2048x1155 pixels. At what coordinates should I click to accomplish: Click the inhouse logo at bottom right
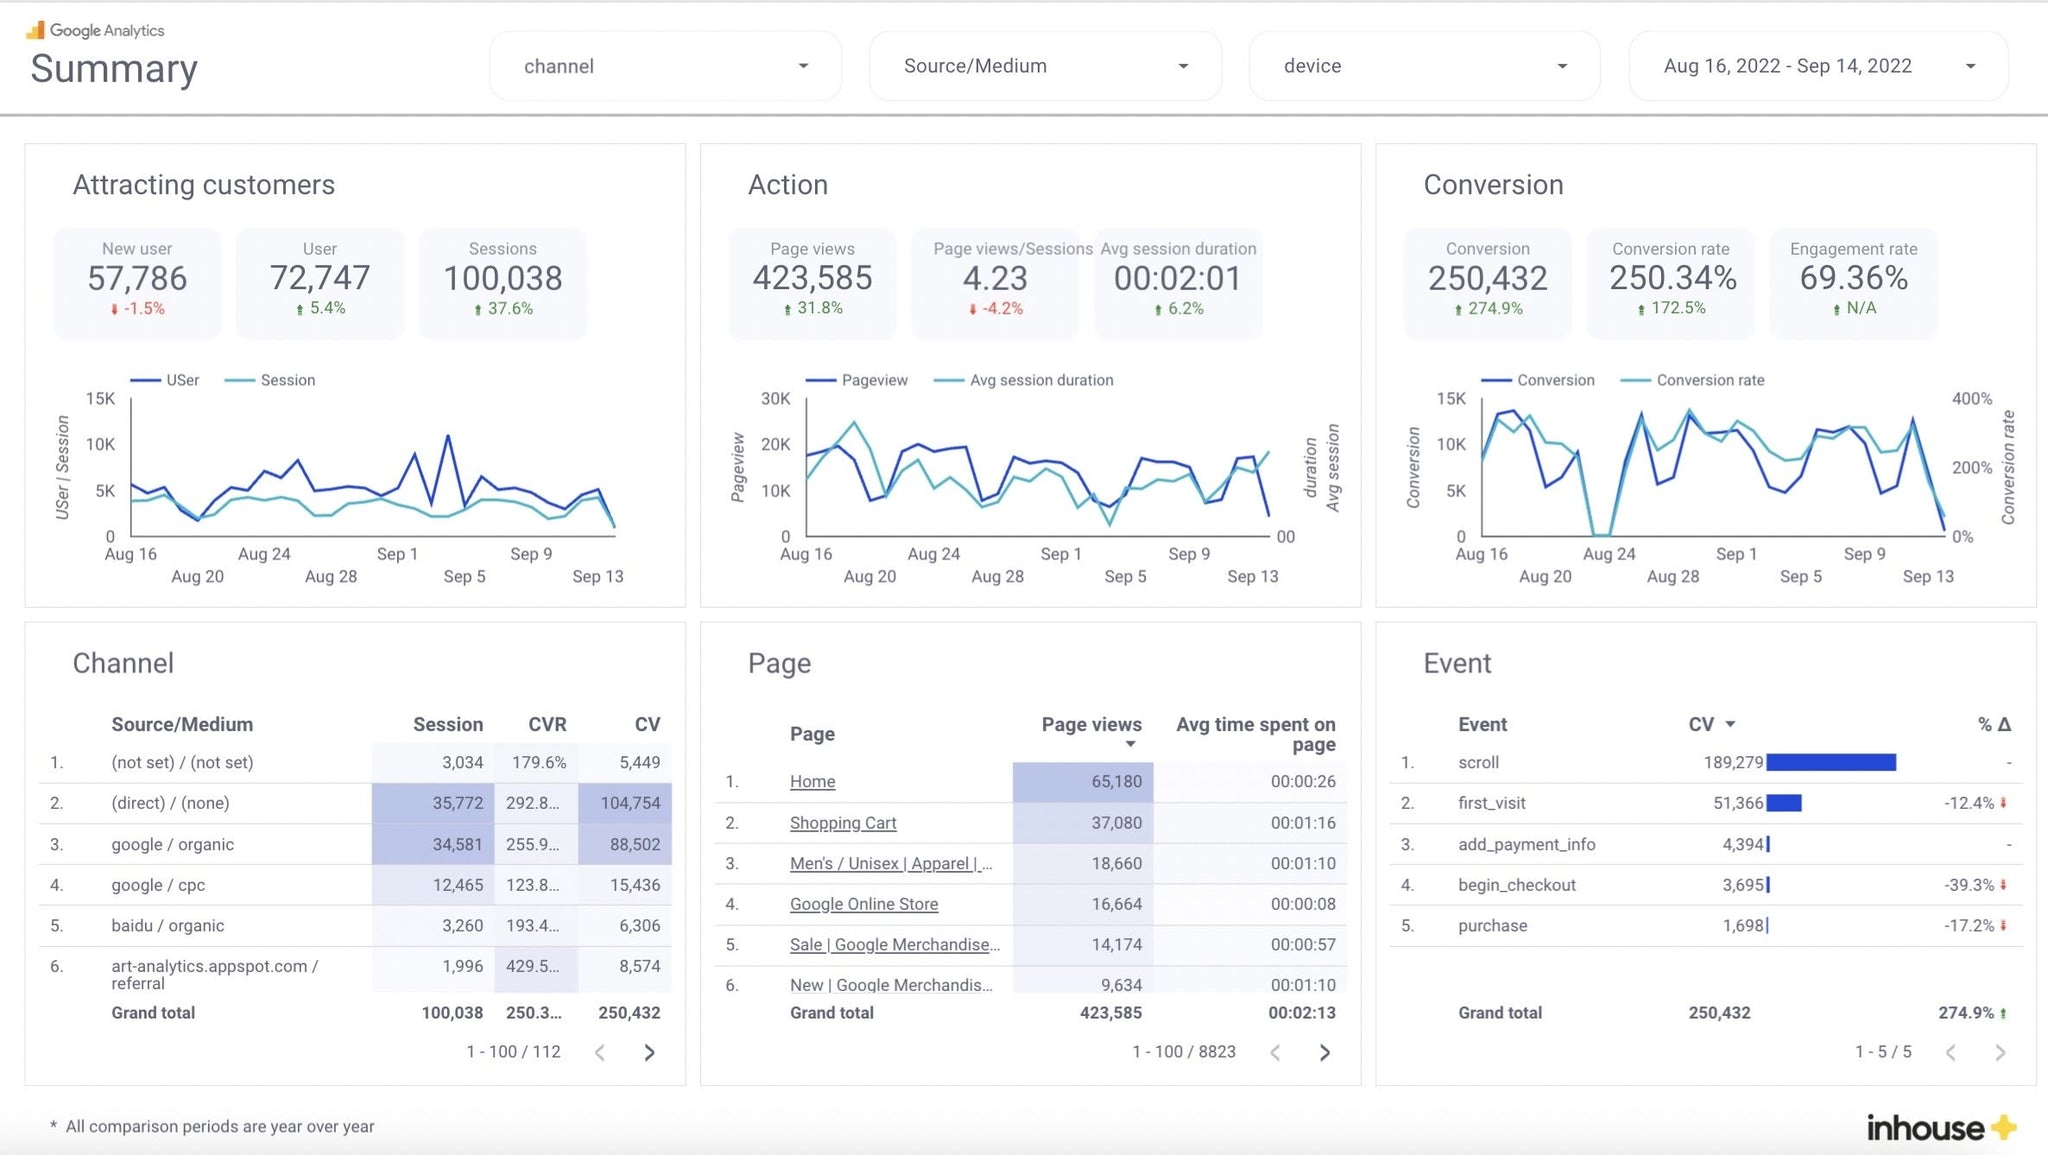[x=1938, y=1127]
